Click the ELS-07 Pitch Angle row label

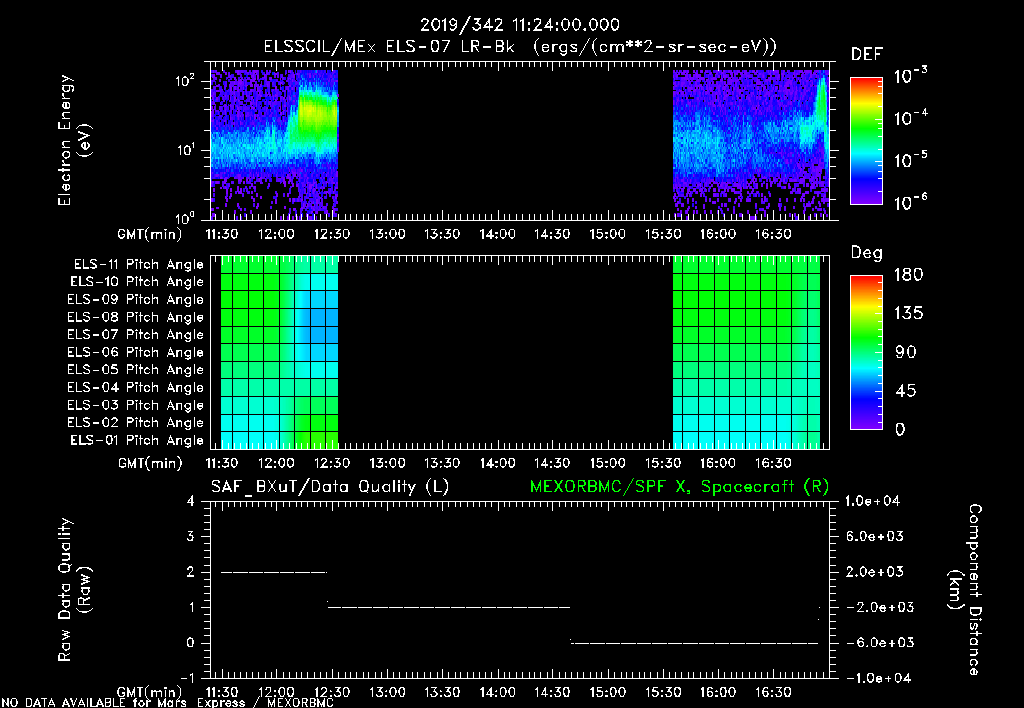click(135, 334)
